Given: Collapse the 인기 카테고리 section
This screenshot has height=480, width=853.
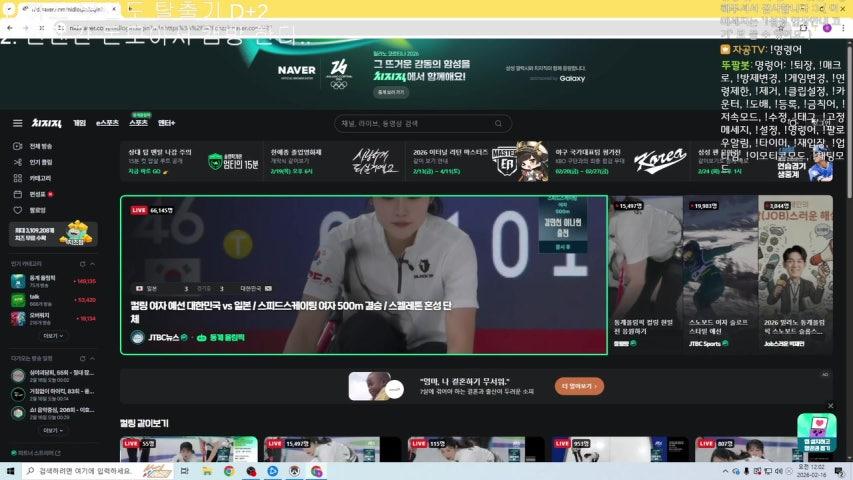Looking at the screenshot, I should (x=92, y=264).
